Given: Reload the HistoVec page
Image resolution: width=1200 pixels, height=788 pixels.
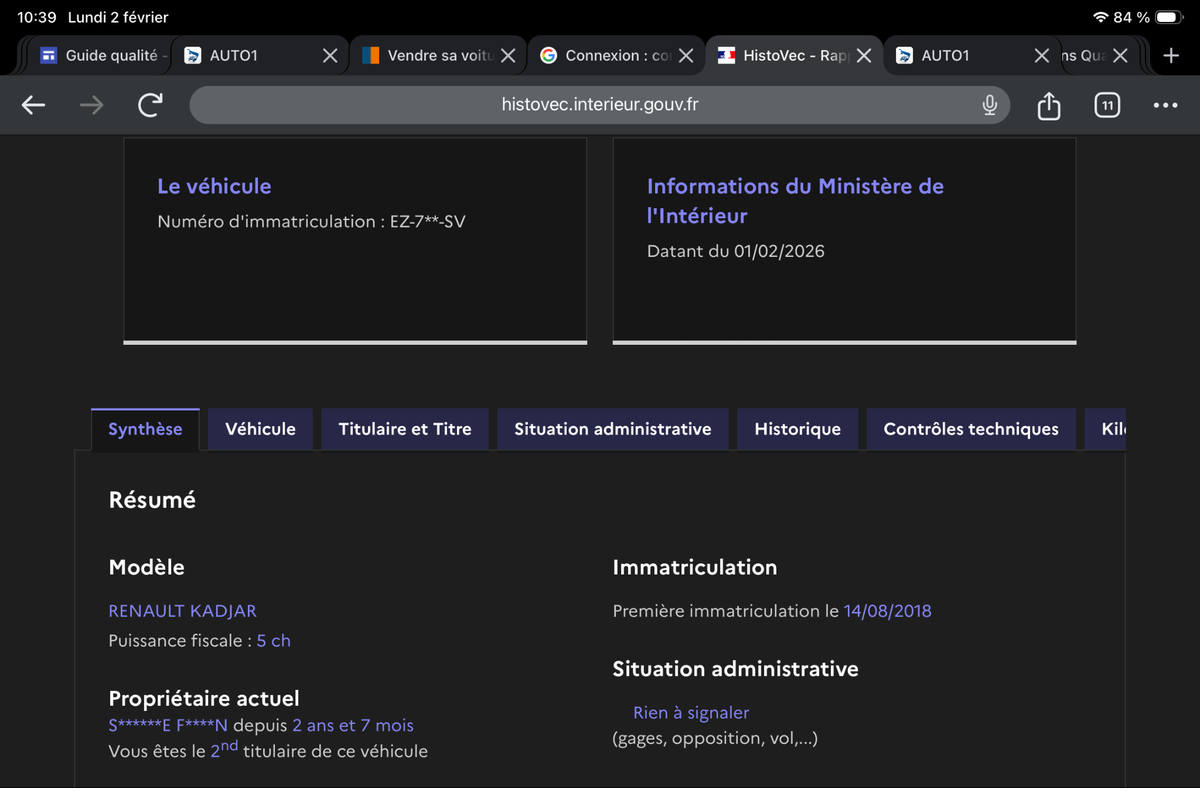Looking at the screenshot, I should point(150,105).
